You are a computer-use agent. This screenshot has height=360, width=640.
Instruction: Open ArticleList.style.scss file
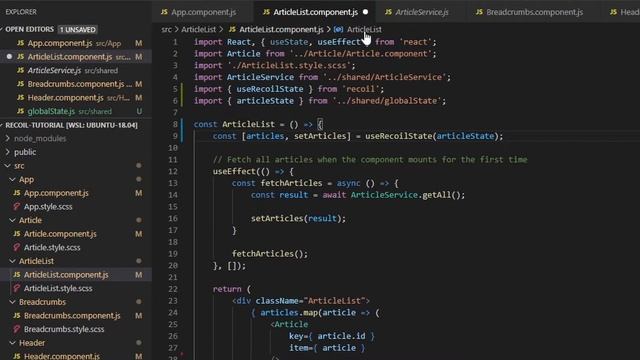click(76, 288)
